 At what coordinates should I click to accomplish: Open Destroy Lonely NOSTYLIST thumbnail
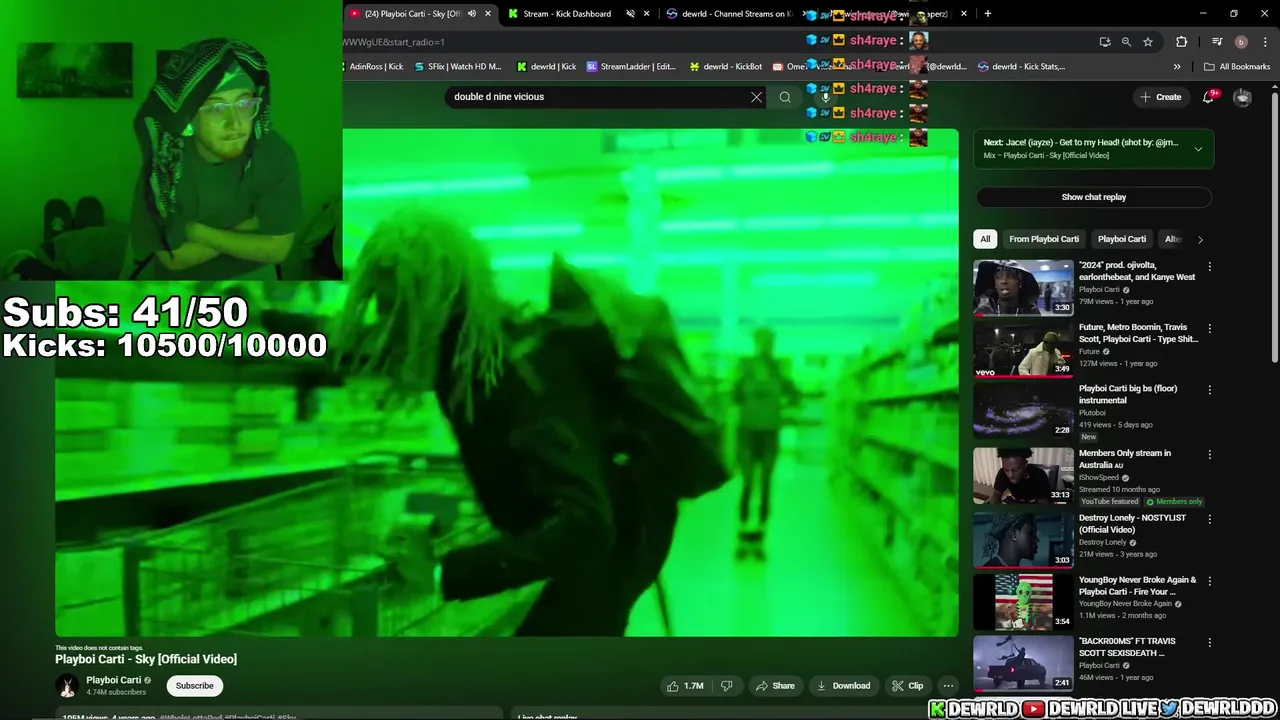point(1023,540)
